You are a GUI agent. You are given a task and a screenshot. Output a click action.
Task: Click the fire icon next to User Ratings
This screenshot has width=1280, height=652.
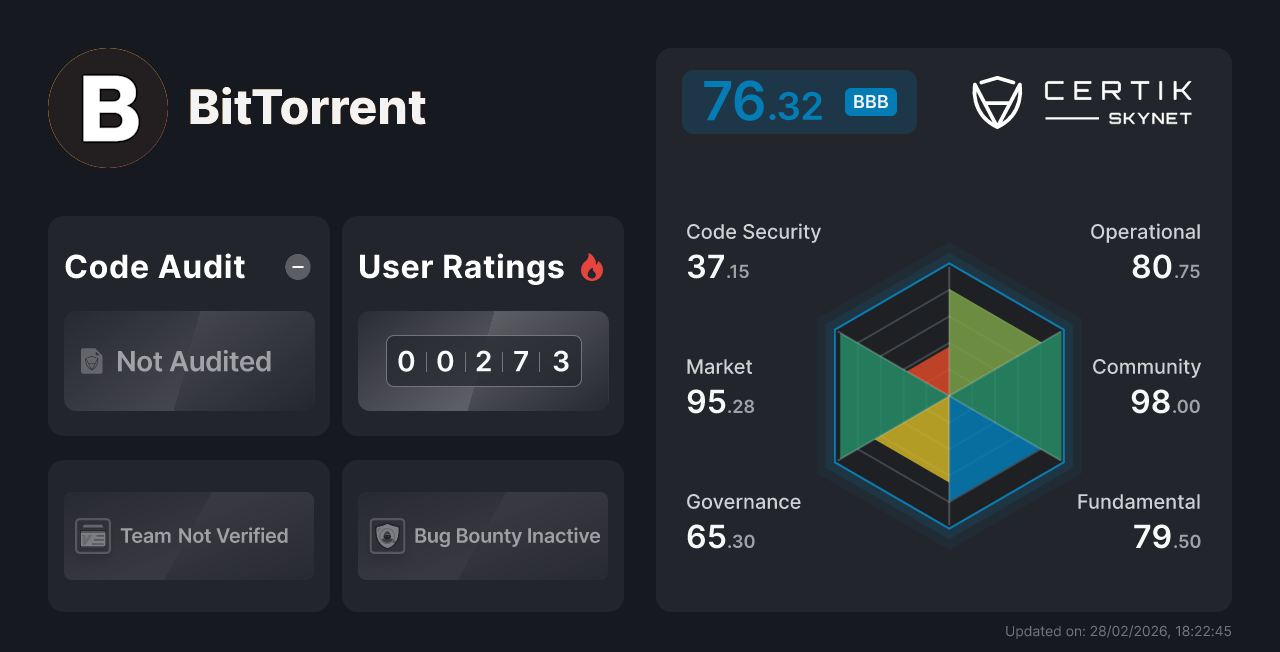pos(592,266)
